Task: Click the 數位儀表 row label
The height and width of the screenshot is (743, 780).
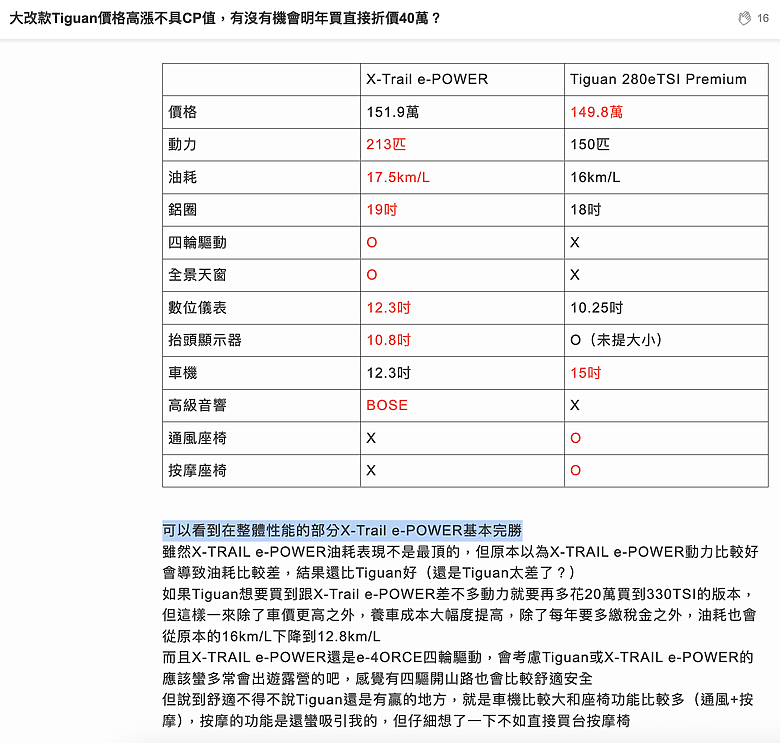Action: click(197, 307)
